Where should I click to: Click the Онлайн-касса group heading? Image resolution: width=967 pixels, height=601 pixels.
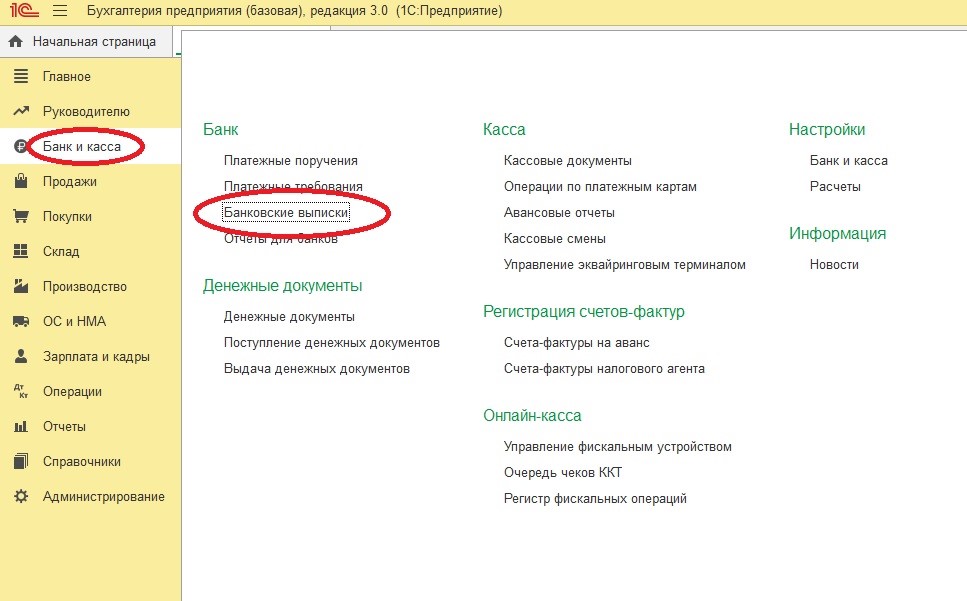tap(532, 415)
